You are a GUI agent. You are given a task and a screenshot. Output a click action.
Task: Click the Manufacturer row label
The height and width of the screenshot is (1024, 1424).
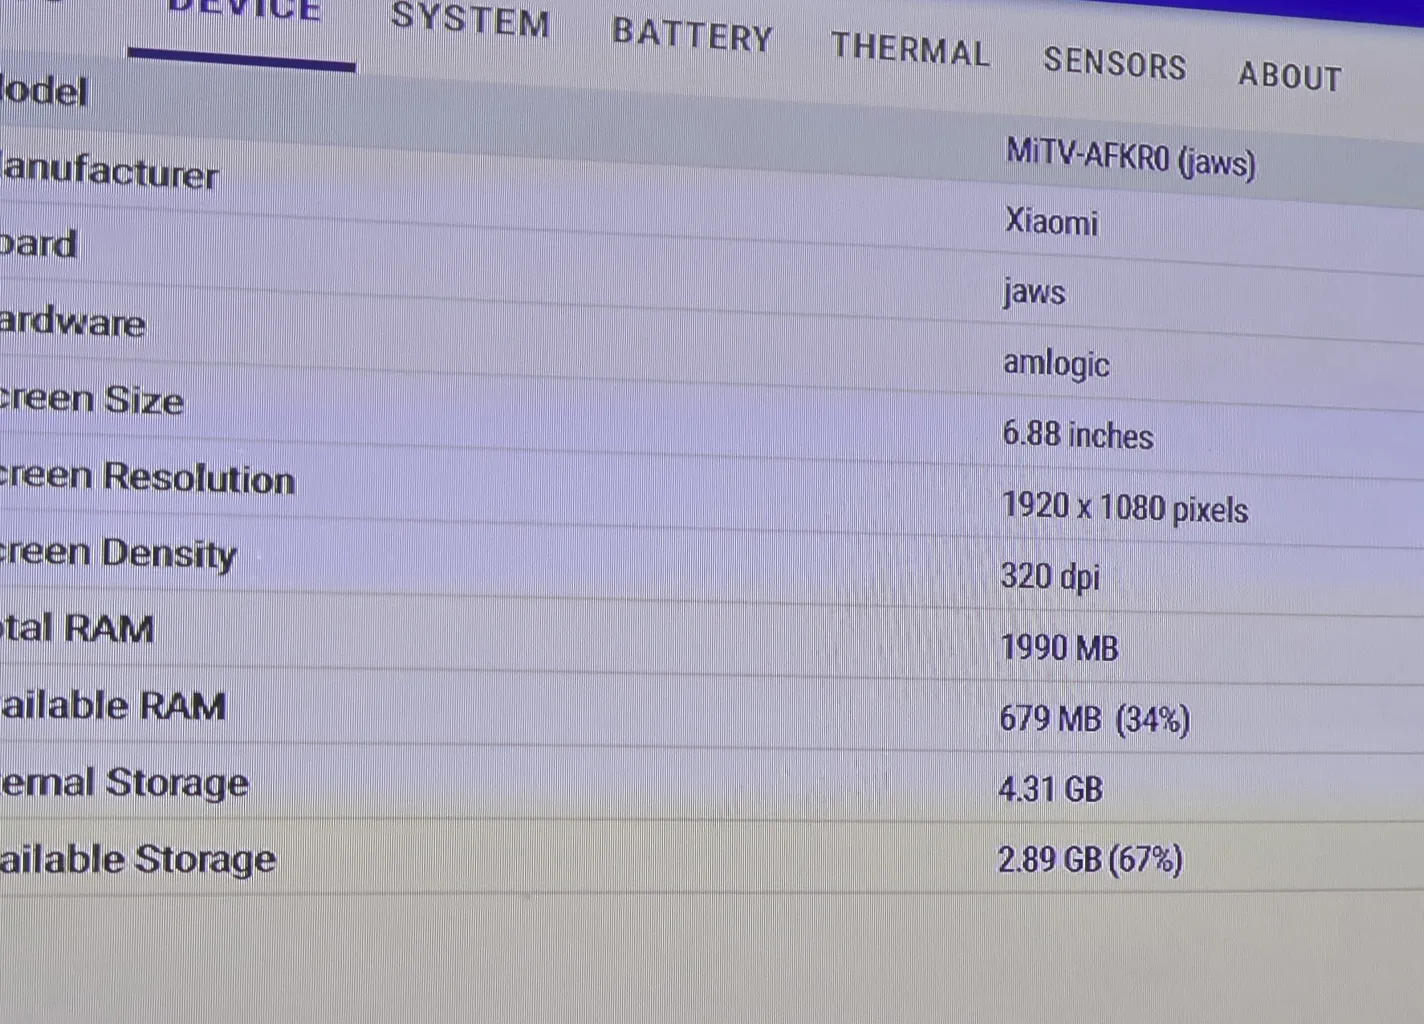pyautogui.click(x=109, y=172)
